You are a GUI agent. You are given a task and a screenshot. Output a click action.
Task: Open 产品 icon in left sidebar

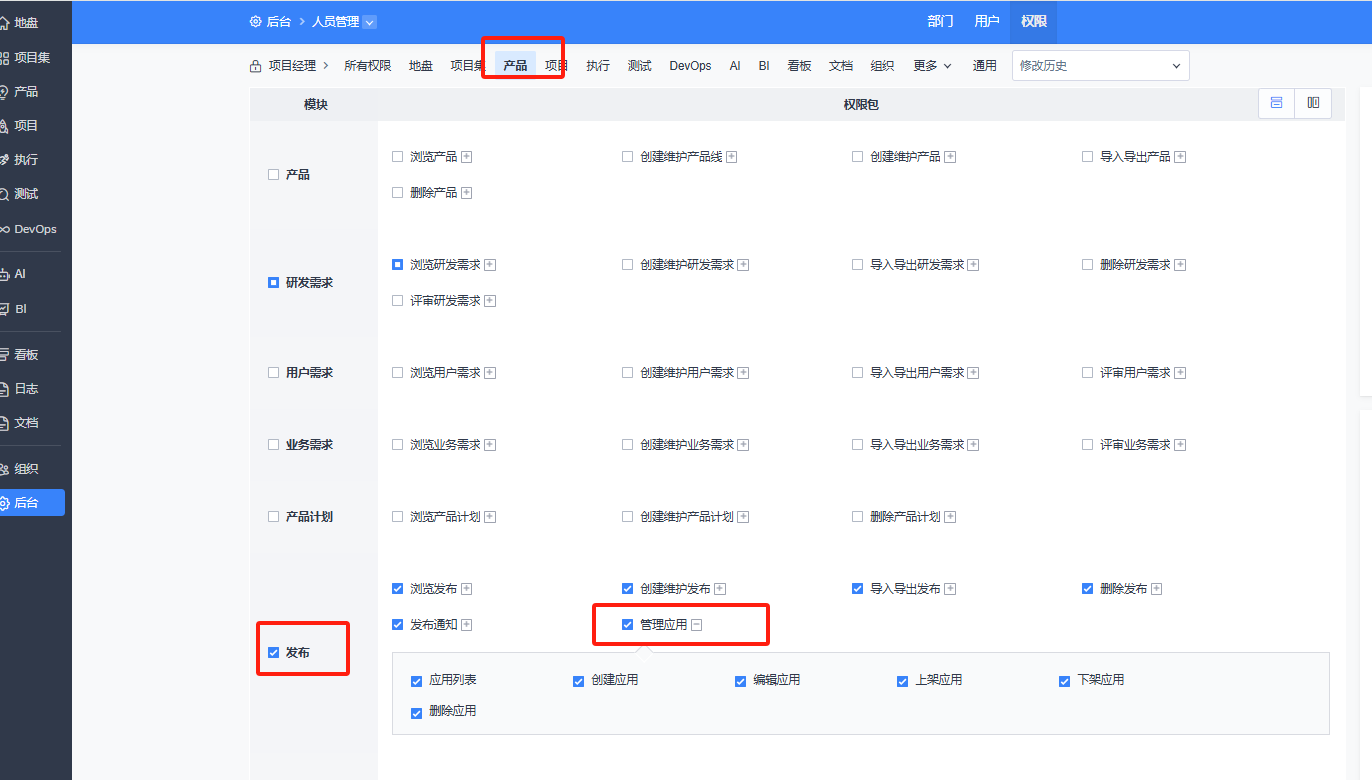pos(5,92)
